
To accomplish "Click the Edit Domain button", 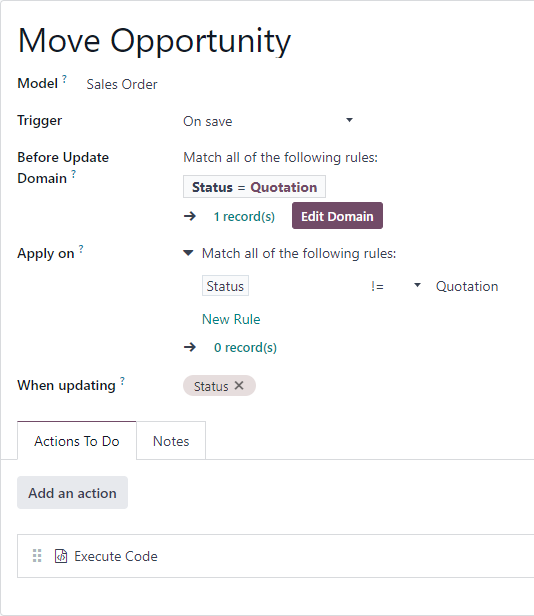I will coord(337,216).
